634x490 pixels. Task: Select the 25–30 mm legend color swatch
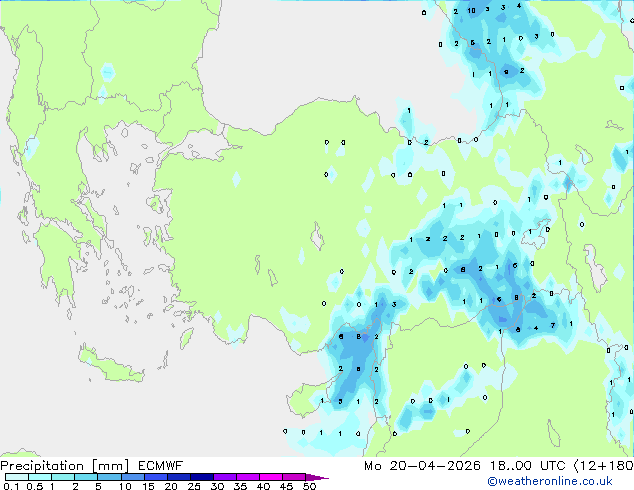click(201, 477)
